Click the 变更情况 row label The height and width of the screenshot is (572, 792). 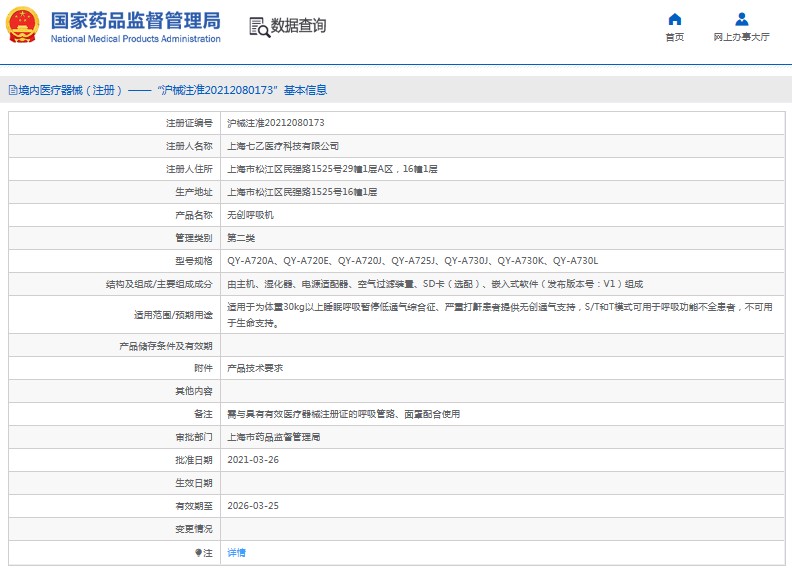click(x=194, y=529)
